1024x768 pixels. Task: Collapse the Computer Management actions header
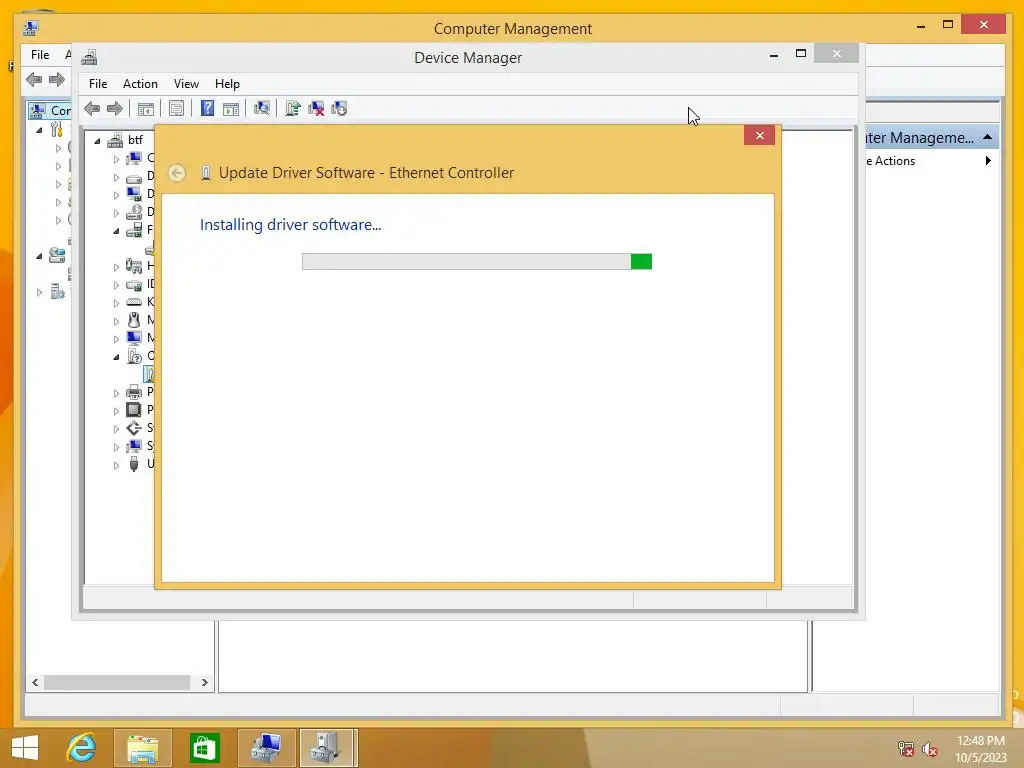(x=987, y=137)
